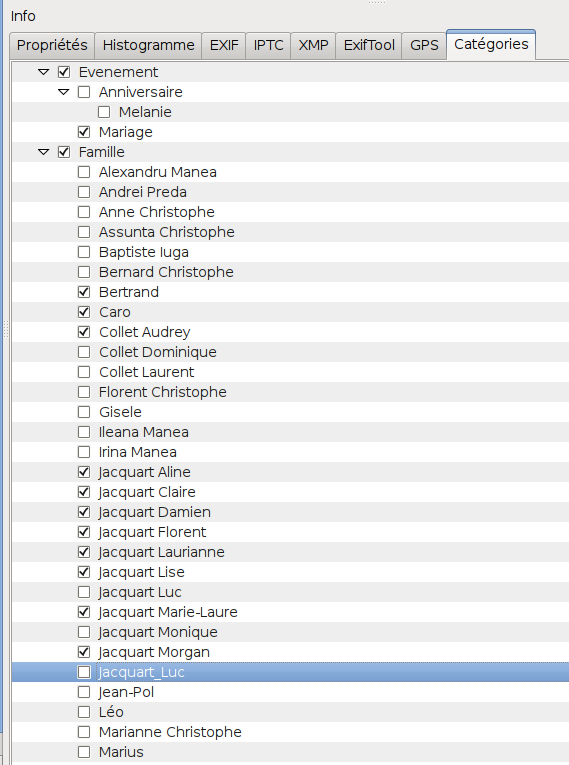This screenshot has width=569, height=765.
Task: Uncheck the Mariage checkbox
Action: (x=84, y=132)
